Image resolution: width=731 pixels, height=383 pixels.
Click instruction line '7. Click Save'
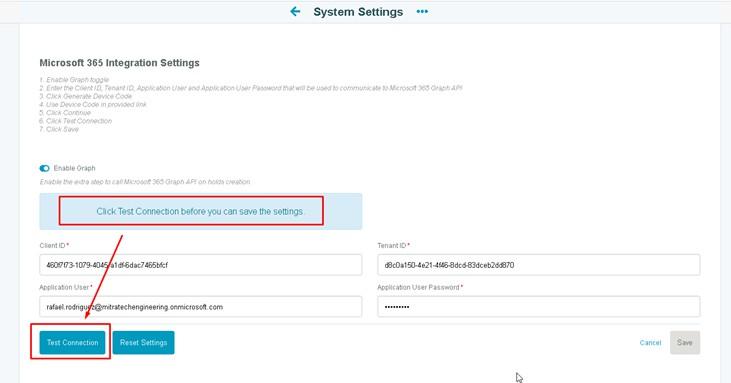[59, 130]
